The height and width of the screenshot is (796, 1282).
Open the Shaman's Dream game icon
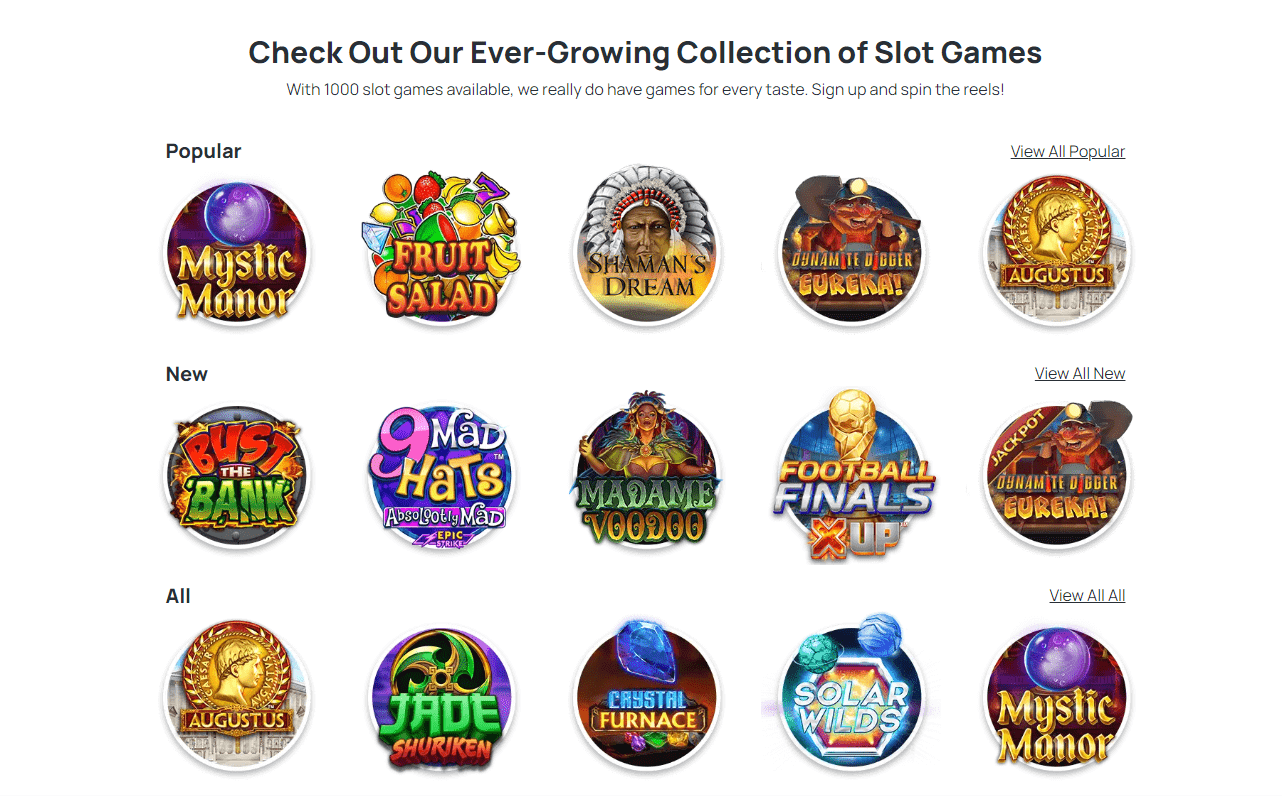[x=647, y=244]
